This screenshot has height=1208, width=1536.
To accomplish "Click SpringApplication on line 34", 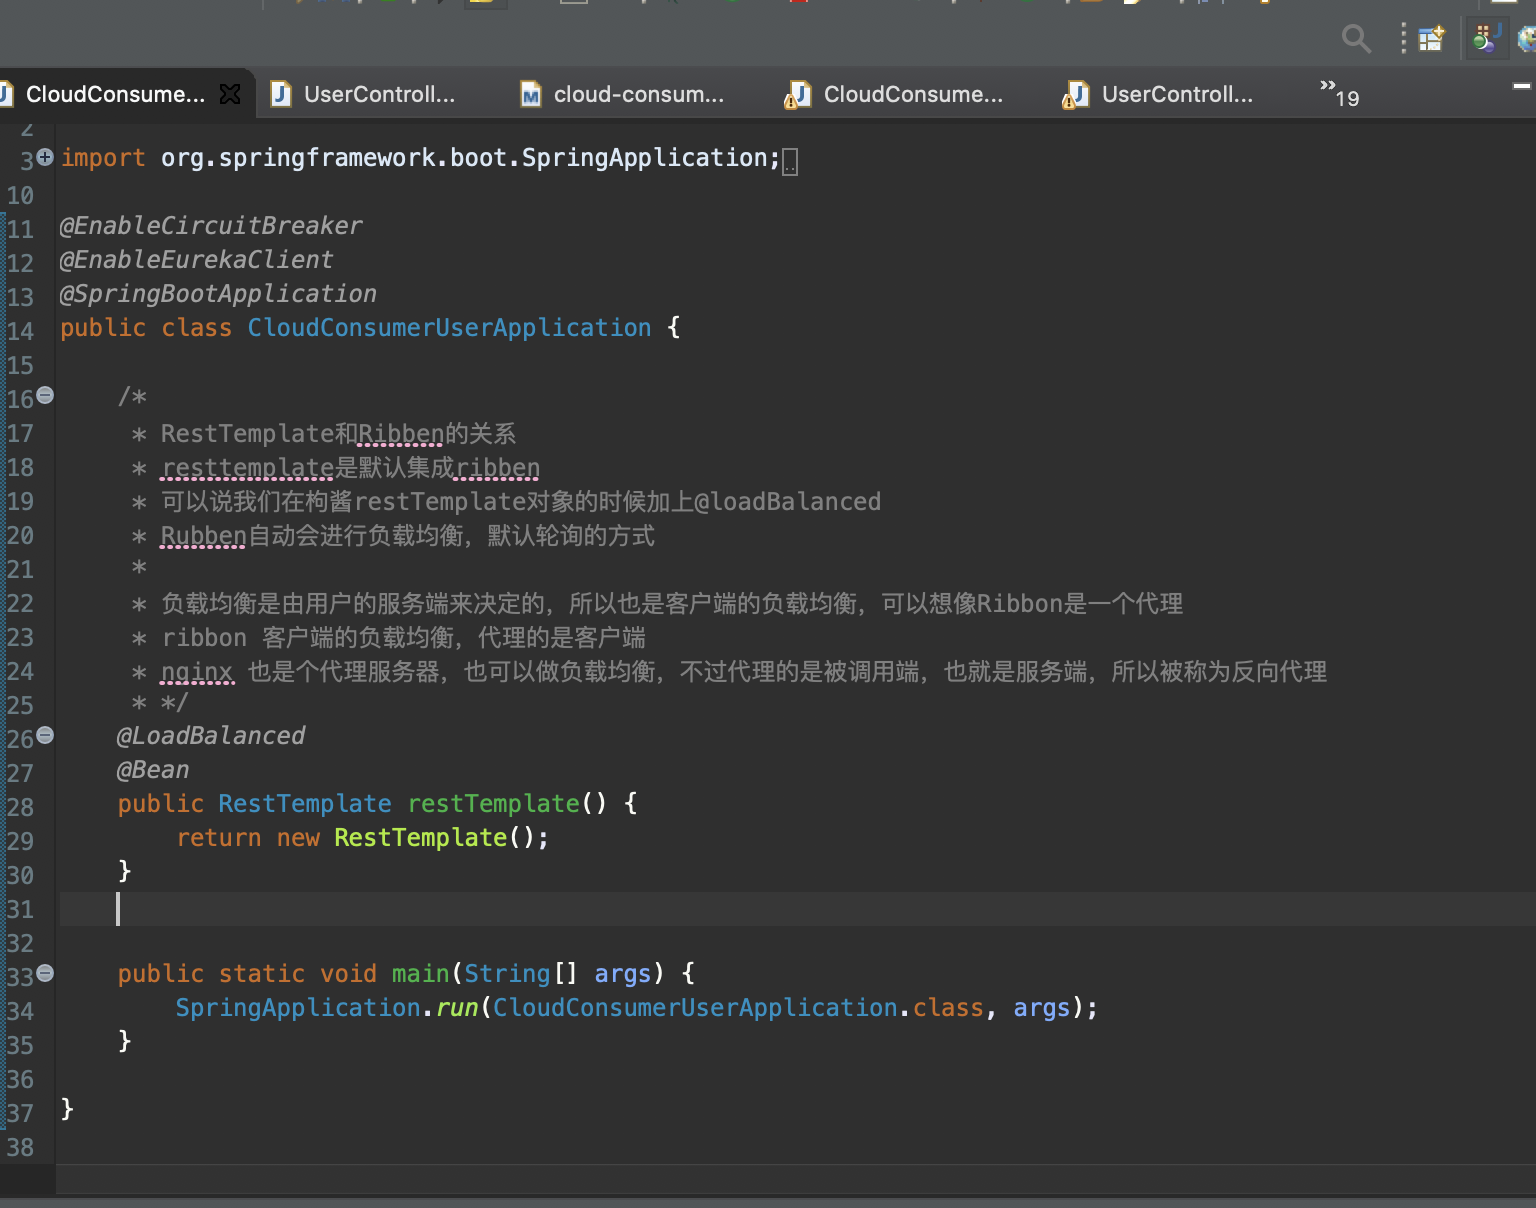I will (298, 1008).
